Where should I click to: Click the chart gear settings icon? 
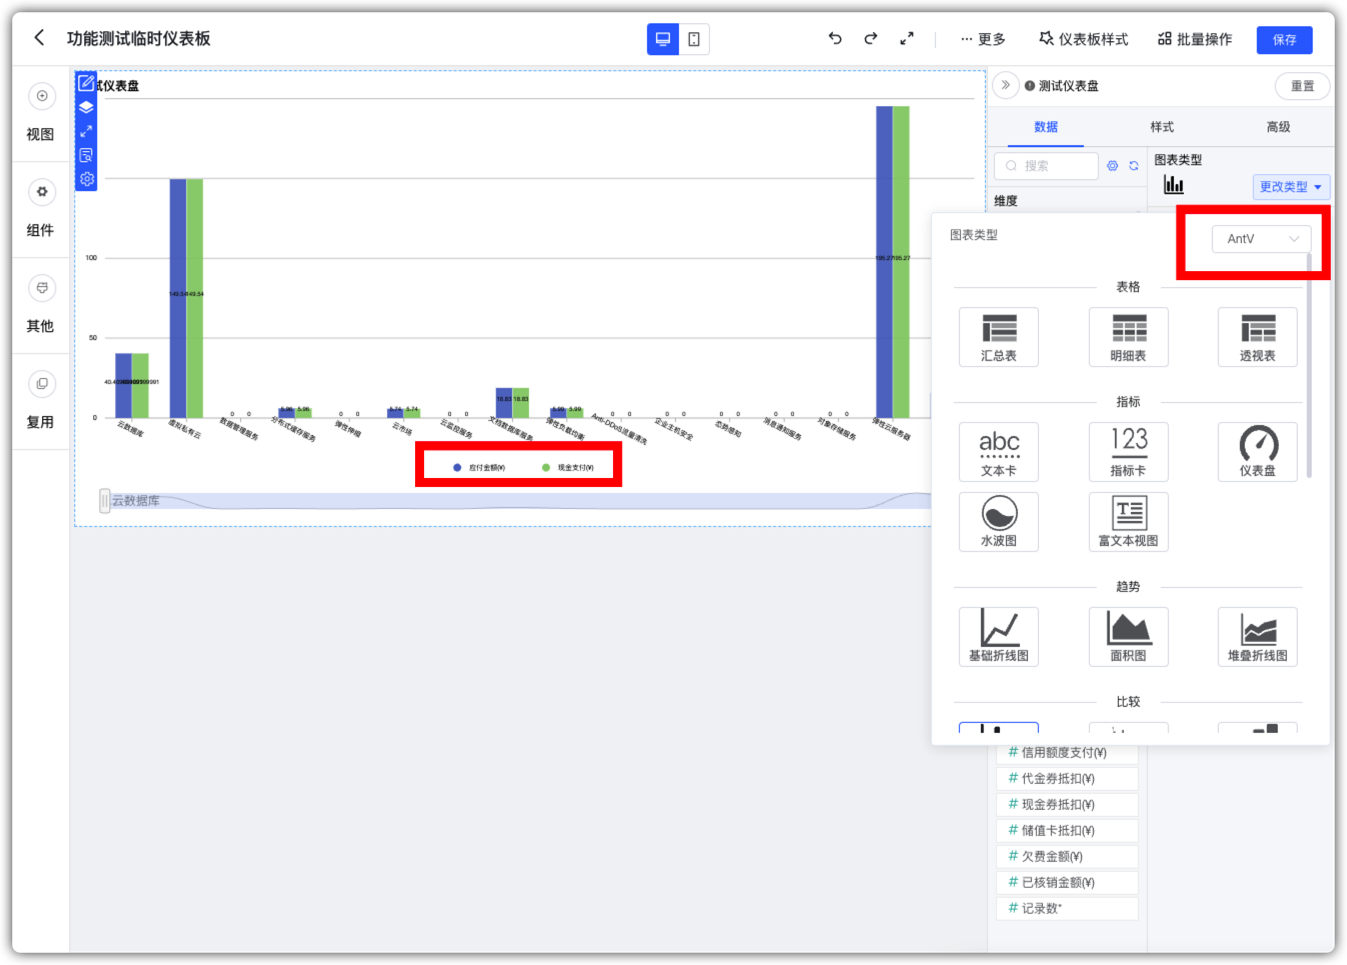[86, 179]
